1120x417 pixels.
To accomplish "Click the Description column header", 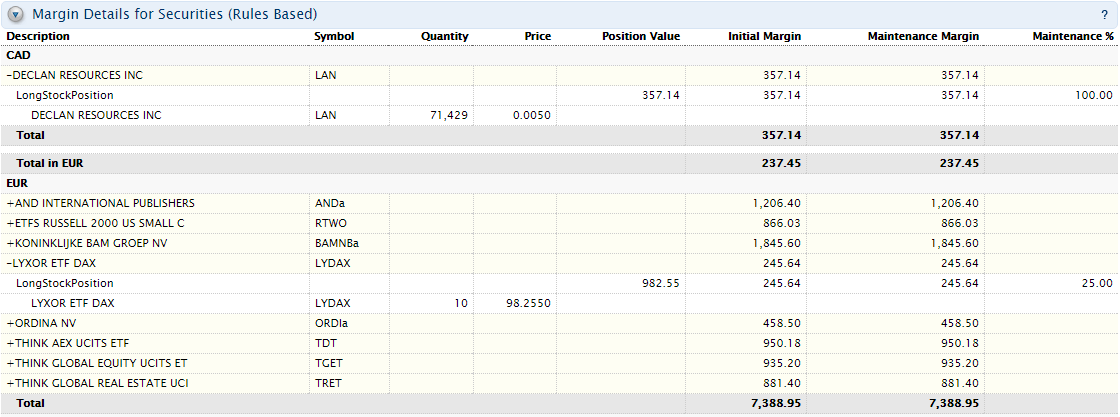I will pos(38,36).
